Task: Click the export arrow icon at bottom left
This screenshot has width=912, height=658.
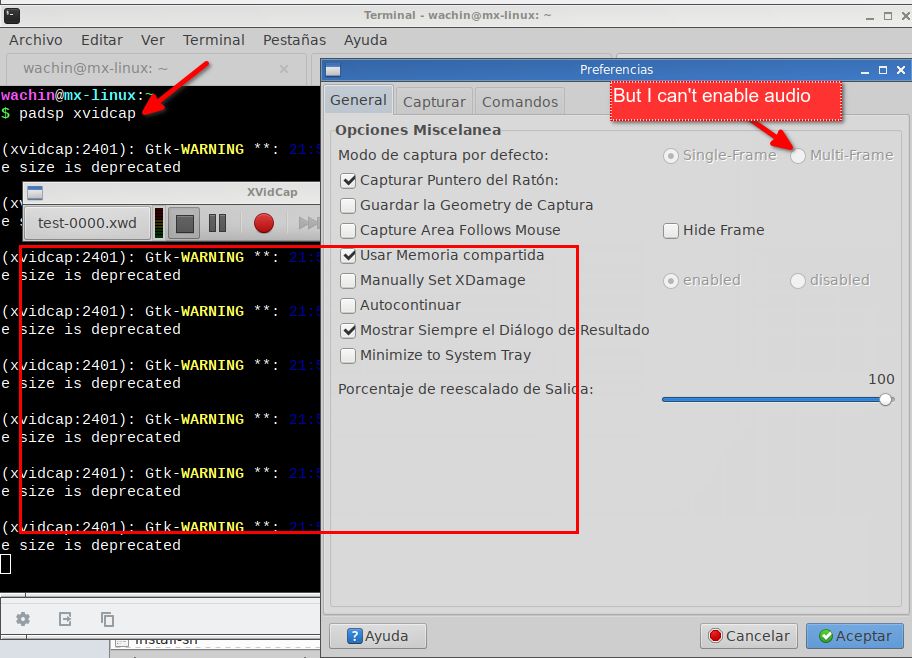Action: (65, 619)
